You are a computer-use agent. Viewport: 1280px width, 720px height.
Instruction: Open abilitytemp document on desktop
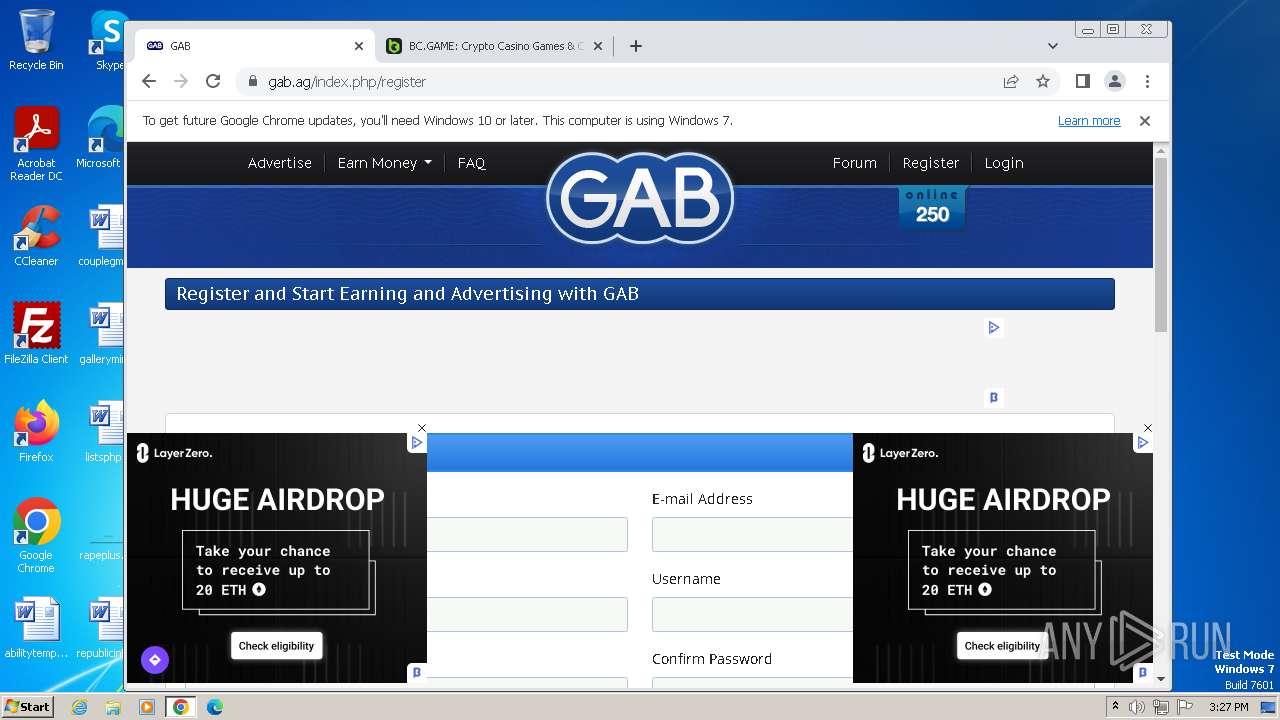36,628
